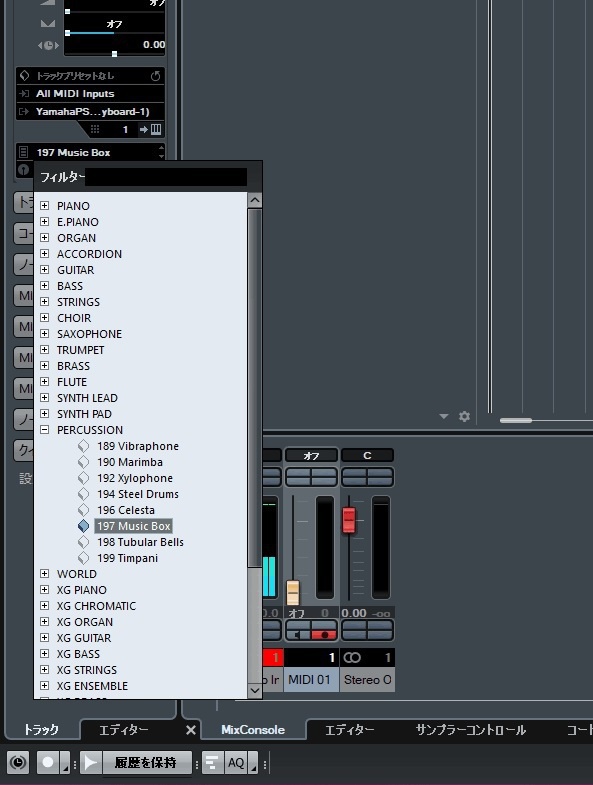Expand the STRINGS category

click(45, 302)
